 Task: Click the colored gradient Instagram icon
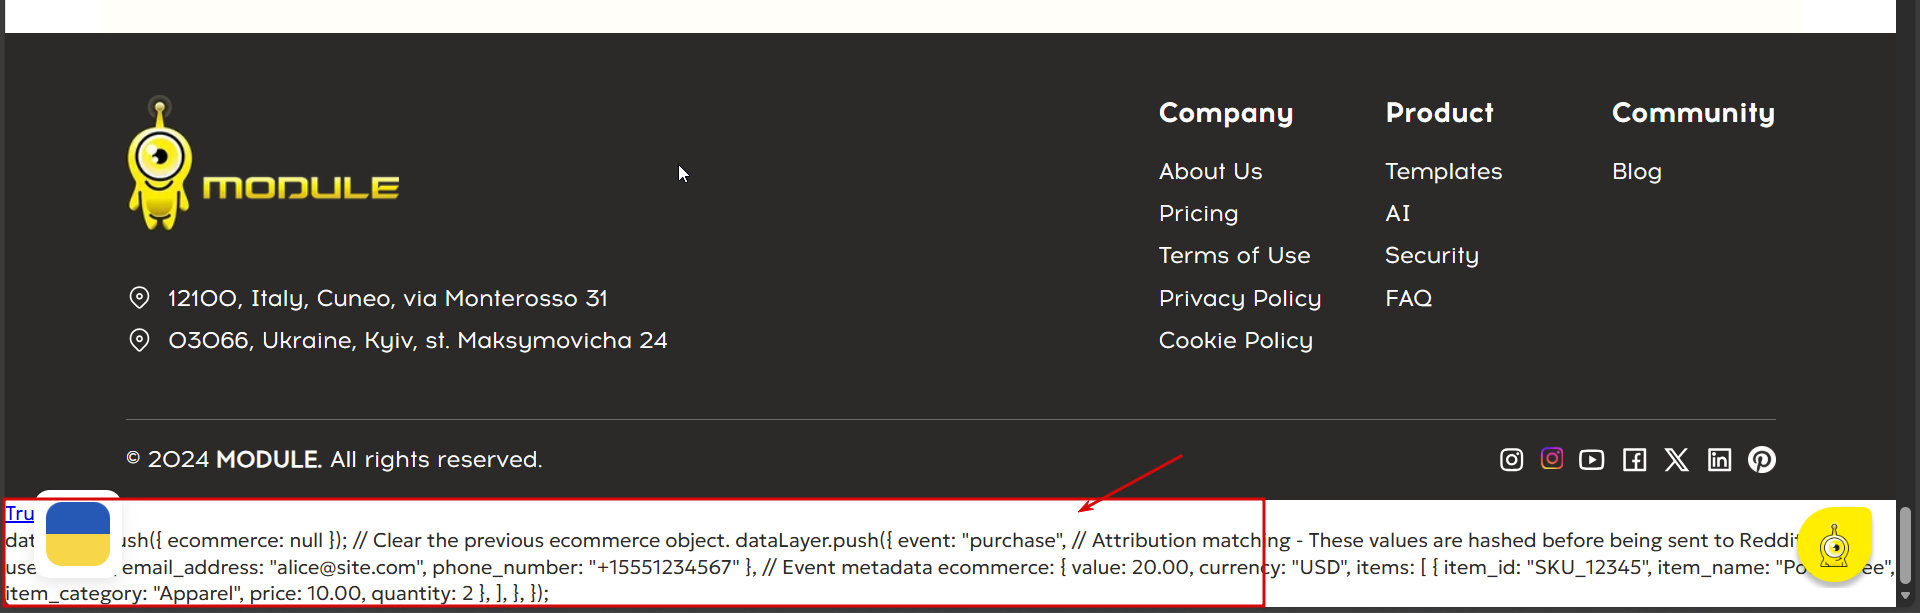[x=1552, y=458]
